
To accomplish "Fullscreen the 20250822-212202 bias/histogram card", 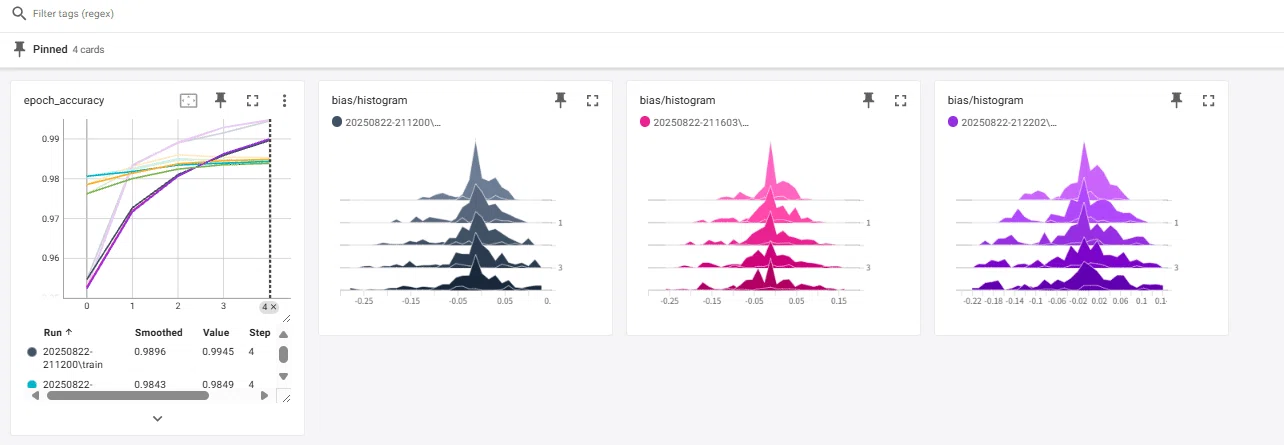I will pyautogui.click(x=1208, y=100).
